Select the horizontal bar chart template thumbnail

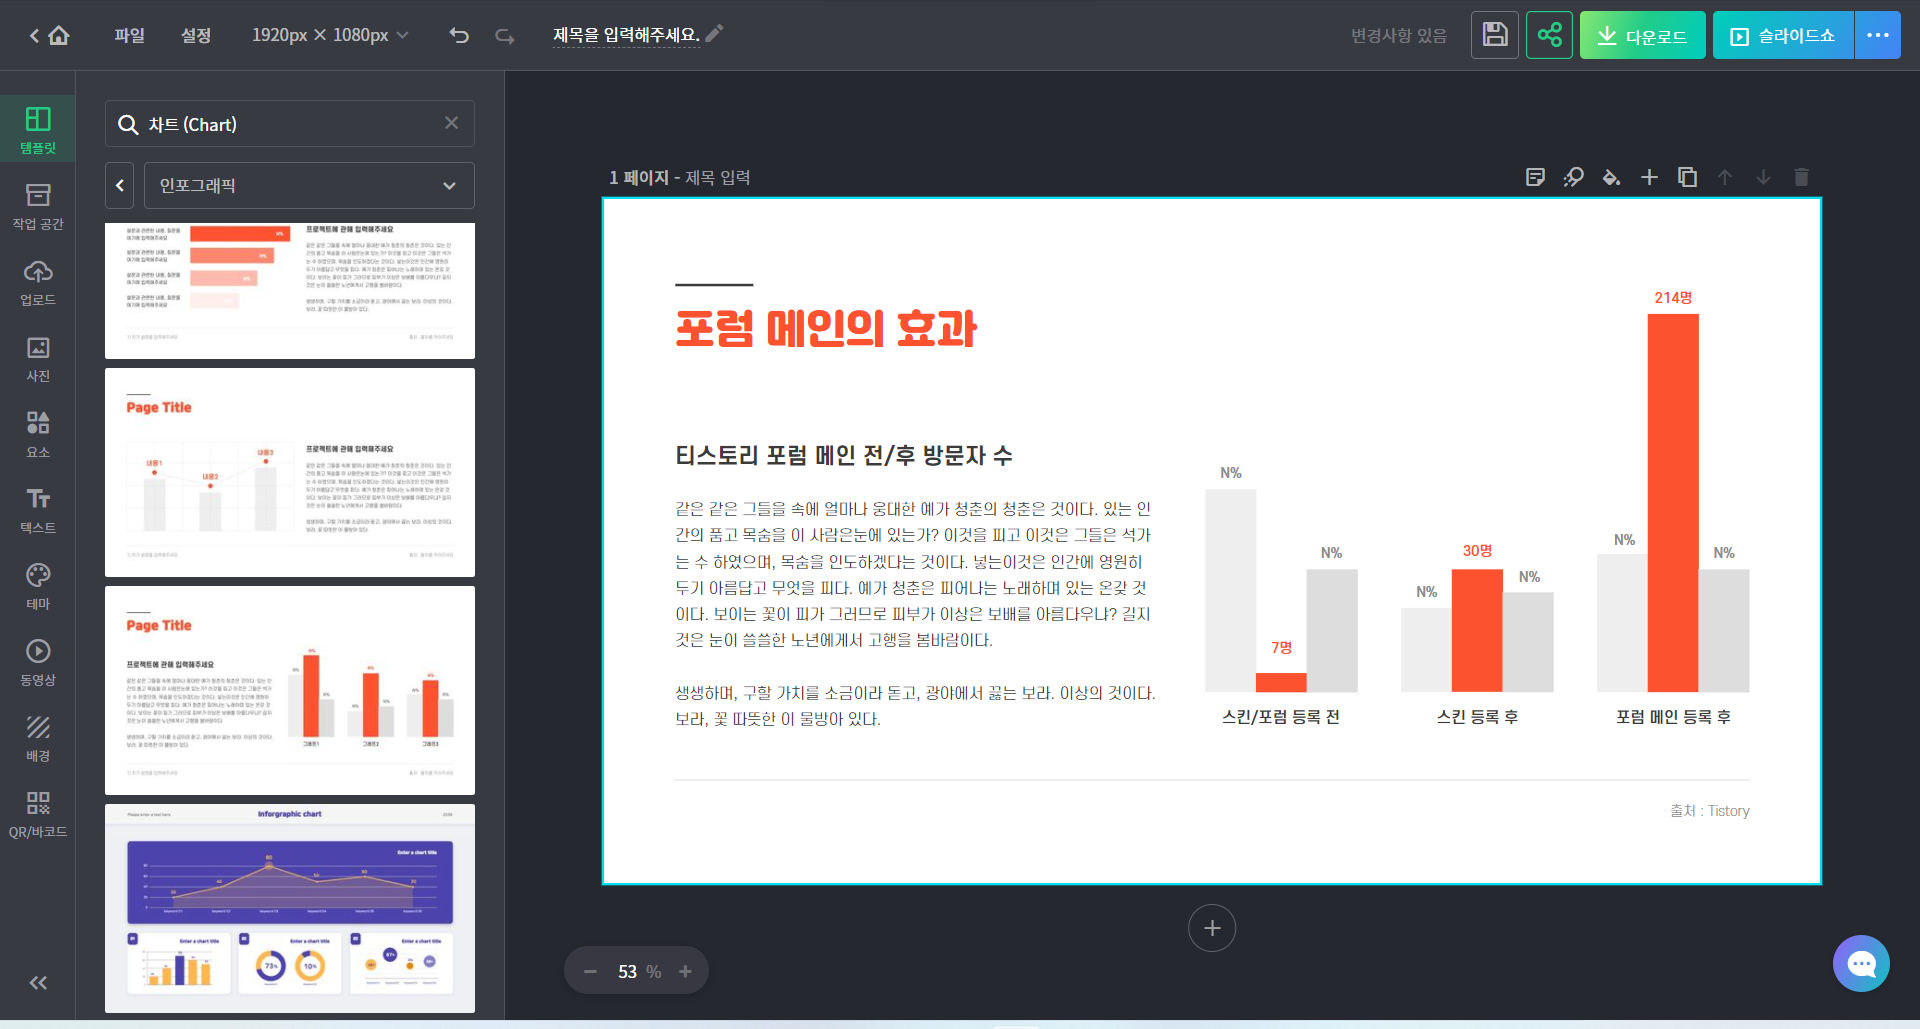(290, 290)
